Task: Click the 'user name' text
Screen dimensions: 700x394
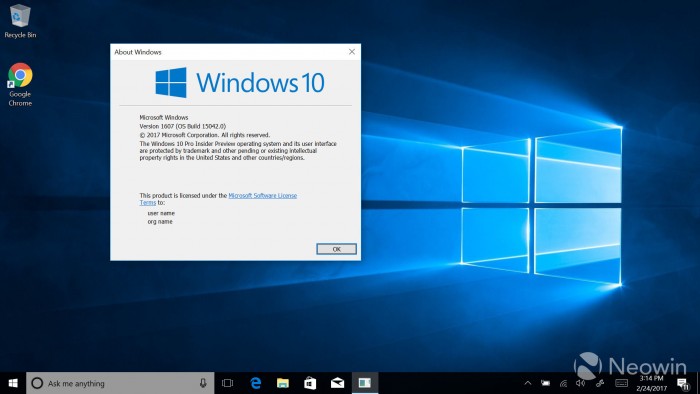Action: pyautogui.click(x=161, y=213)
